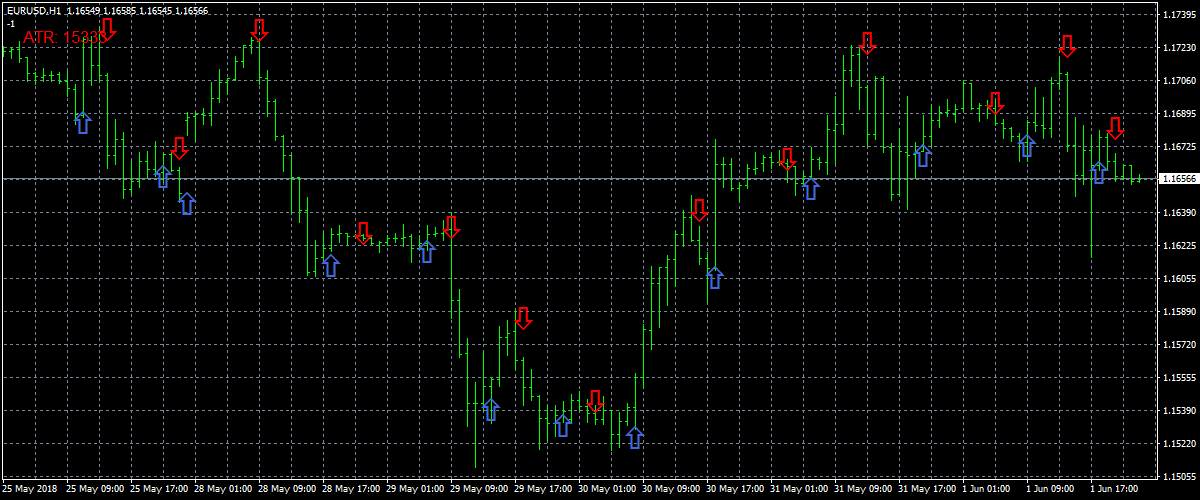Click the 29 May 09:00 time label

(x=480, y=491)
